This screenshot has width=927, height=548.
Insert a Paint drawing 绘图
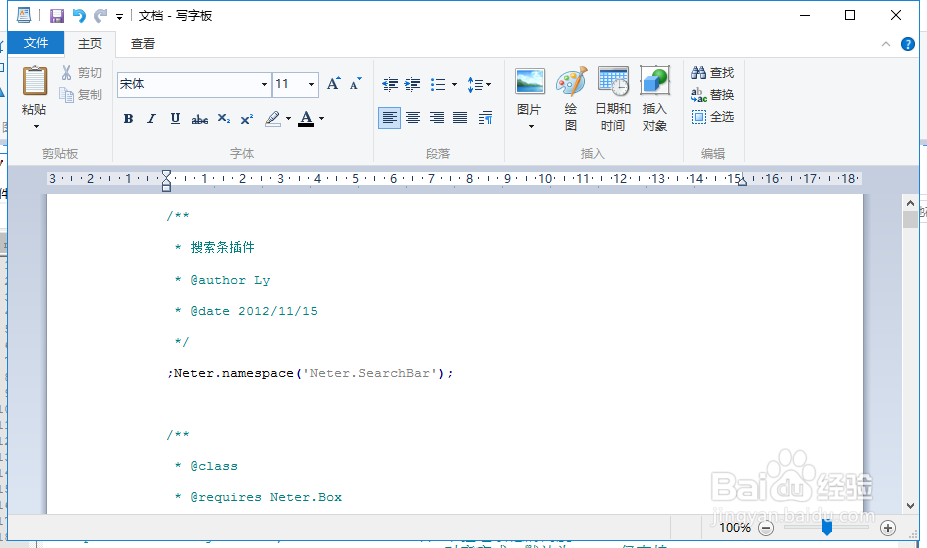pos(571,98)
